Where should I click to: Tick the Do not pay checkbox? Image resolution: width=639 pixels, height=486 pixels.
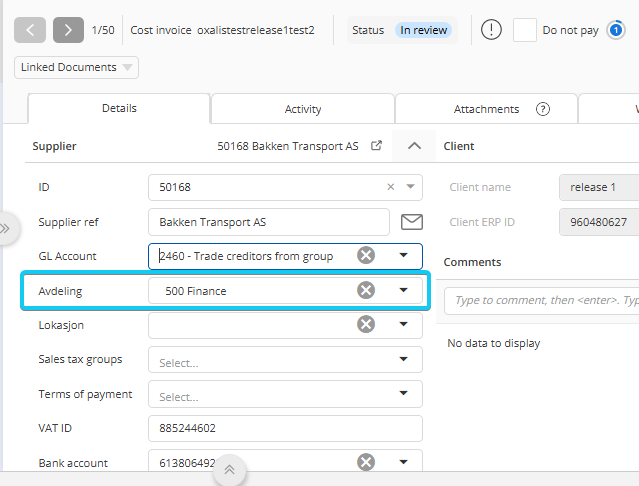click(x=524, y=30)
